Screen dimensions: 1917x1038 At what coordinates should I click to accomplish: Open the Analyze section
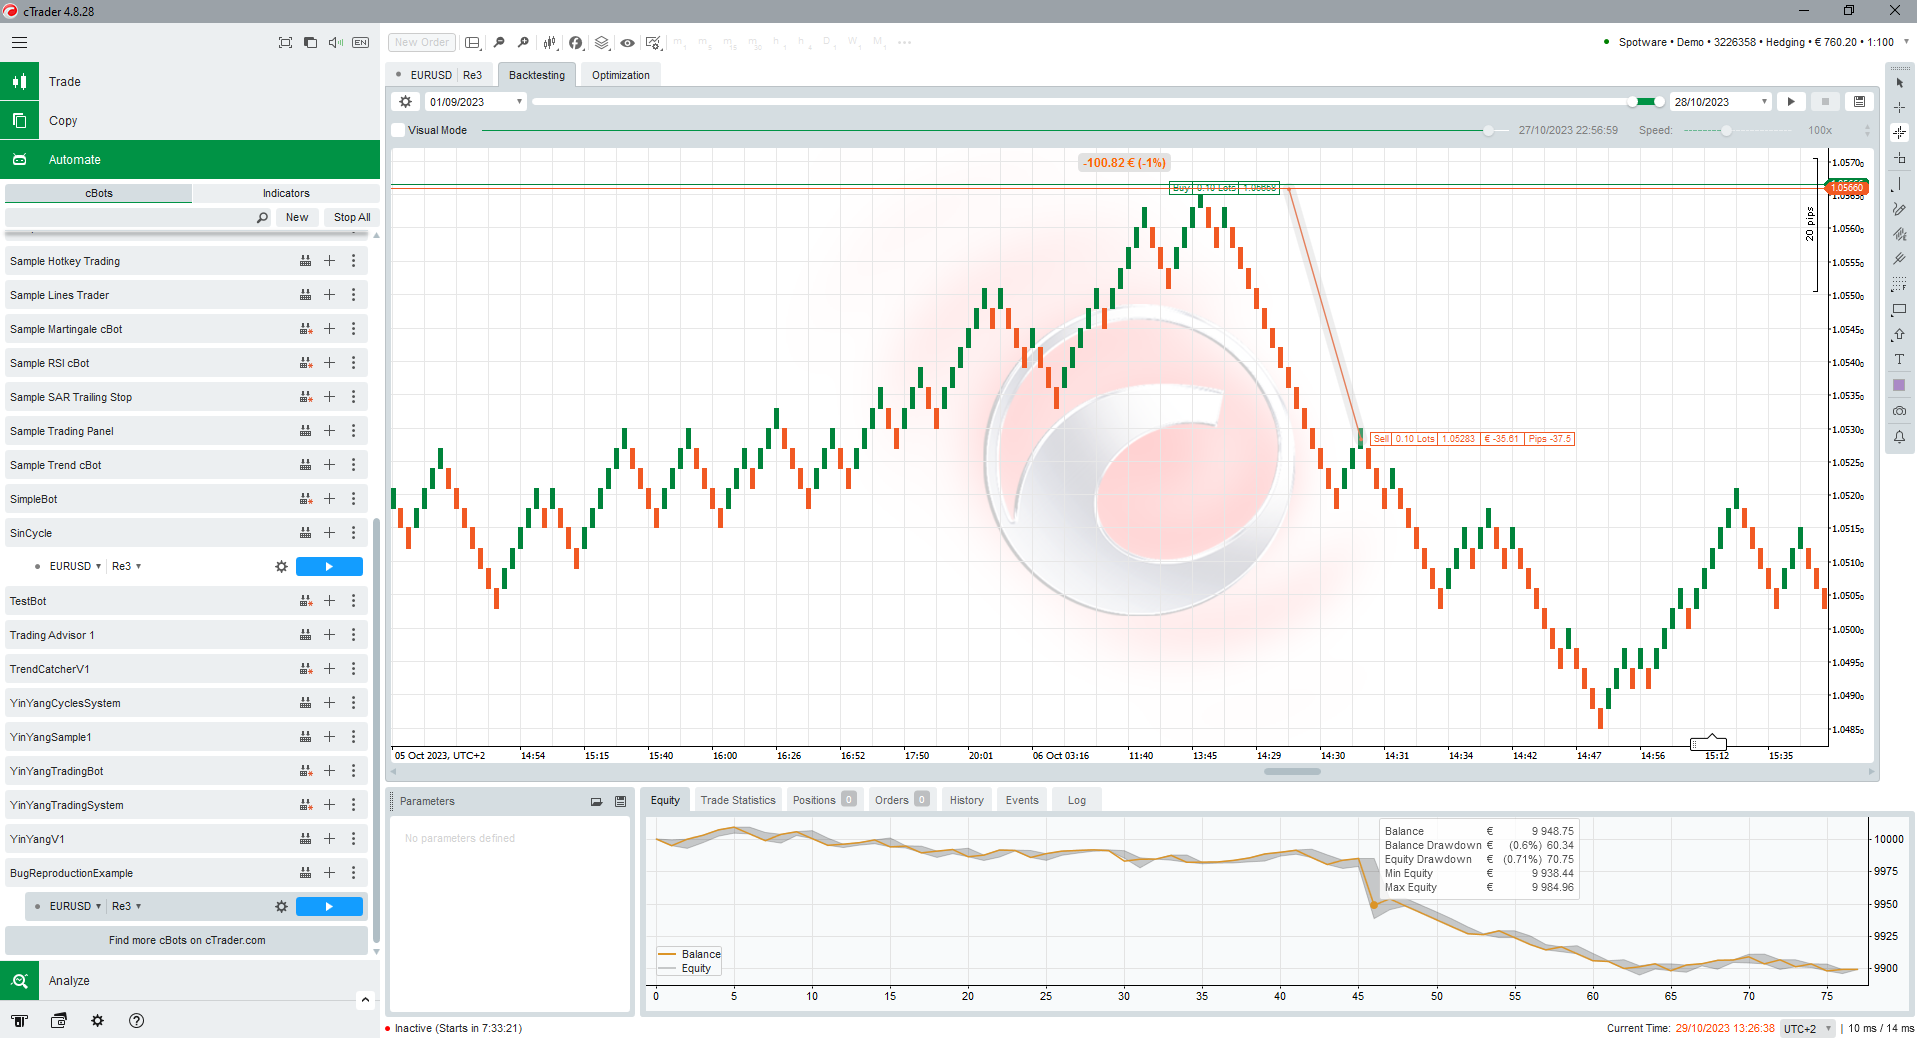pos(190,981)
